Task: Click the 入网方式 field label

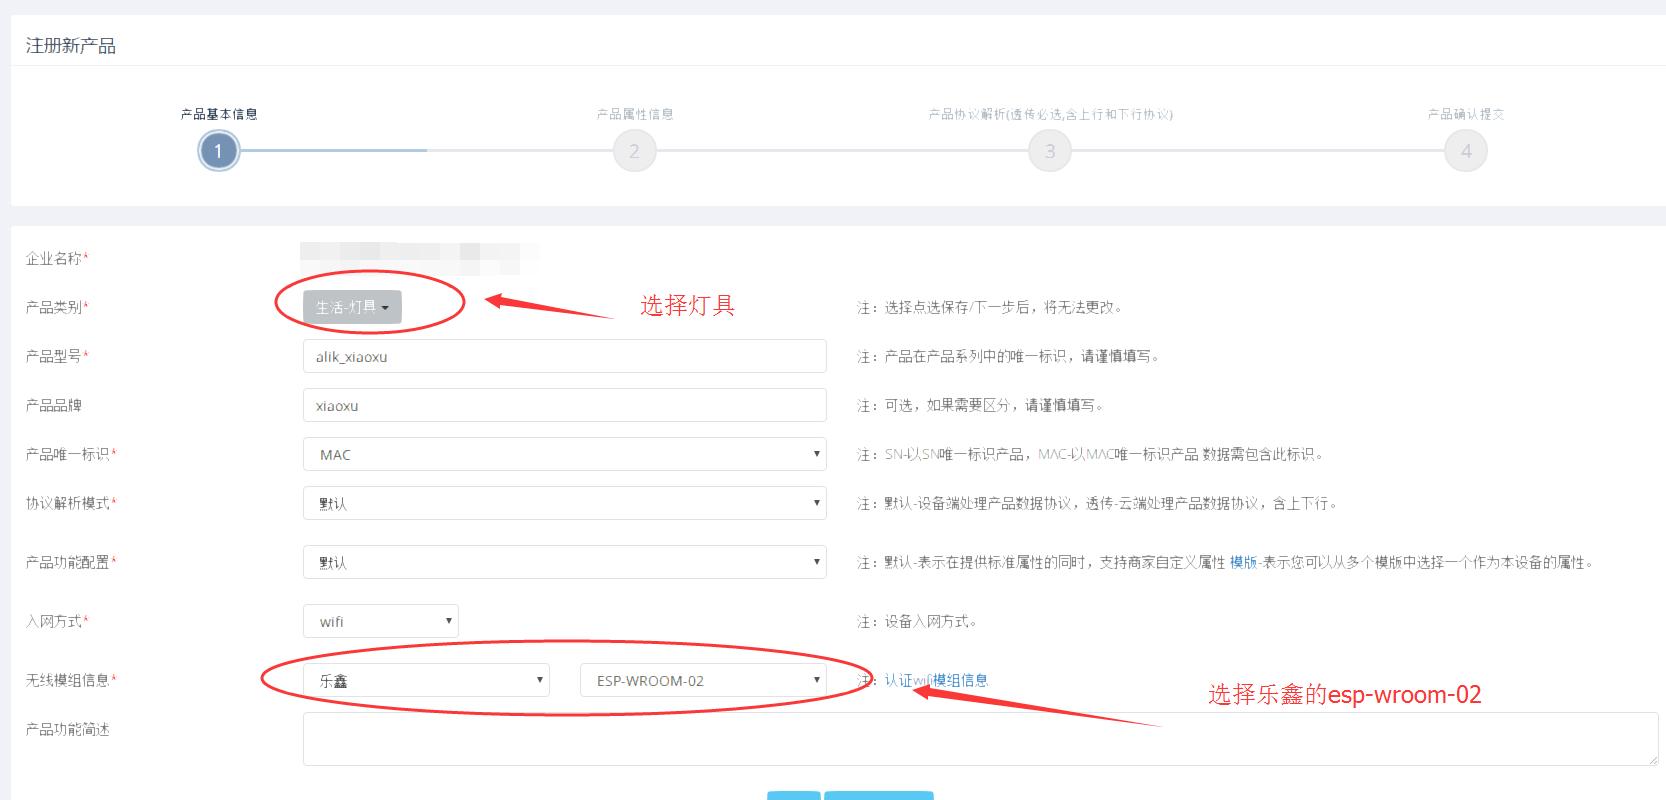Action: coord(57,621)
